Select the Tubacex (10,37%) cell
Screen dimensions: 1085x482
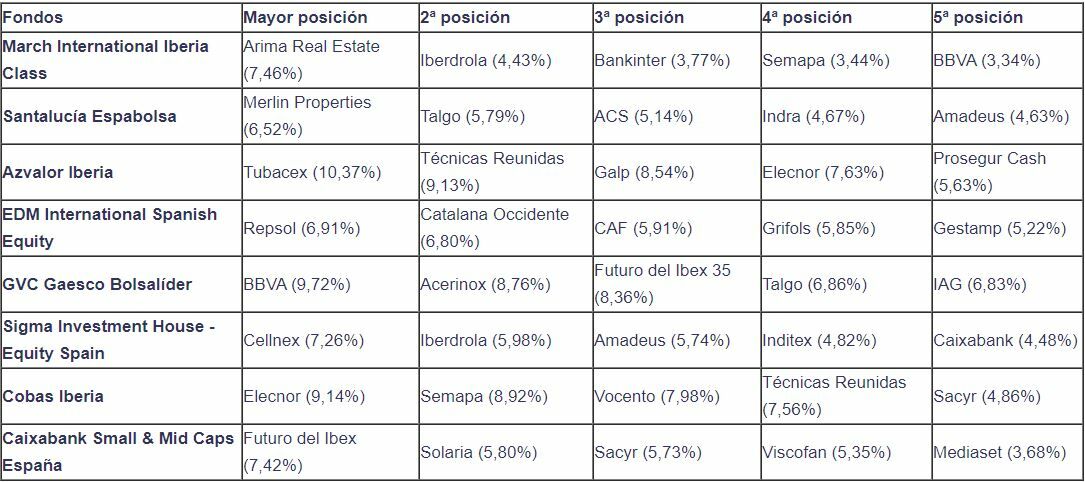pos(312,172)
